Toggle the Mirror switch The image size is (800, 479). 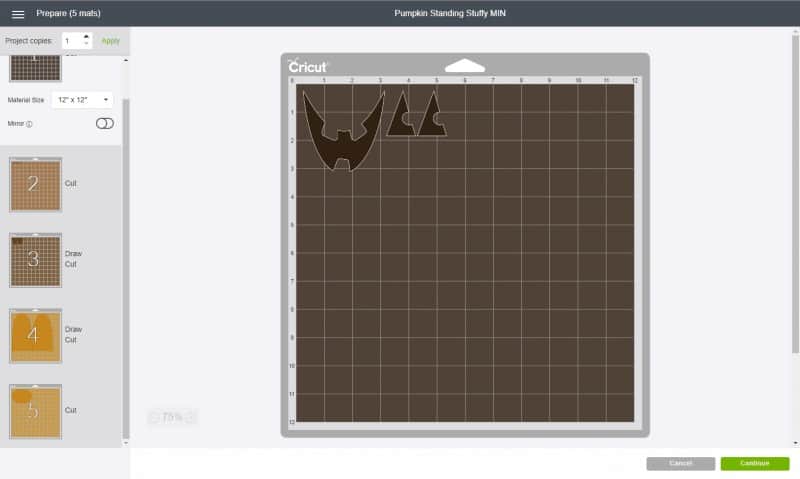(x=105, y=123)
